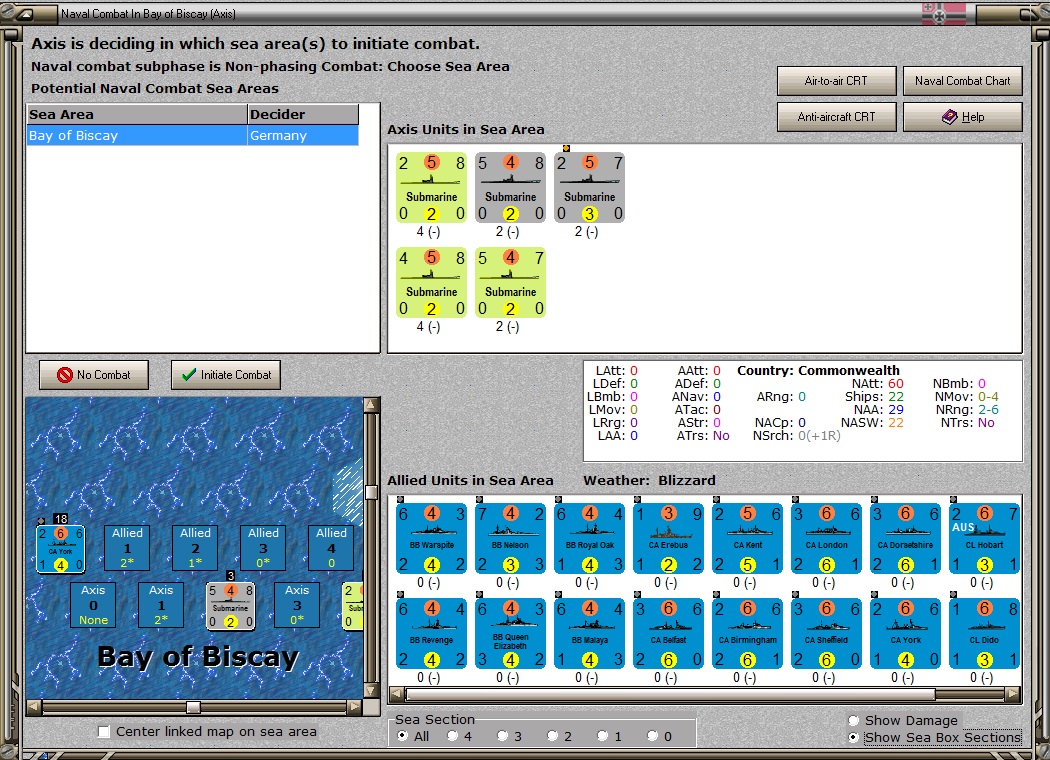Pick the Axis Submarine rated 4-5-8

pos(431,283)
